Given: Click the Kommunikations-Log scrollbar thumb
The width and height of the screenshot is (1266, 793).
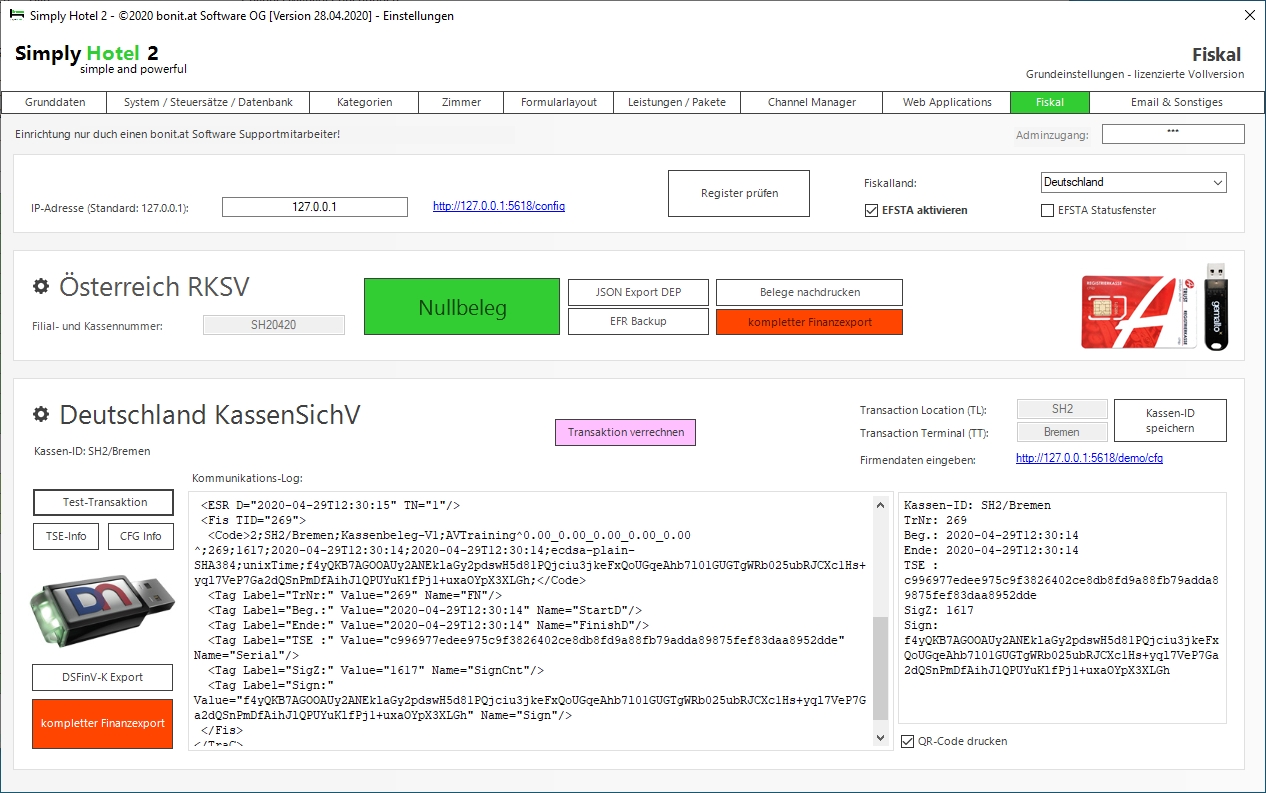Looking at the screenshot, I should click(x=880, y=668).
